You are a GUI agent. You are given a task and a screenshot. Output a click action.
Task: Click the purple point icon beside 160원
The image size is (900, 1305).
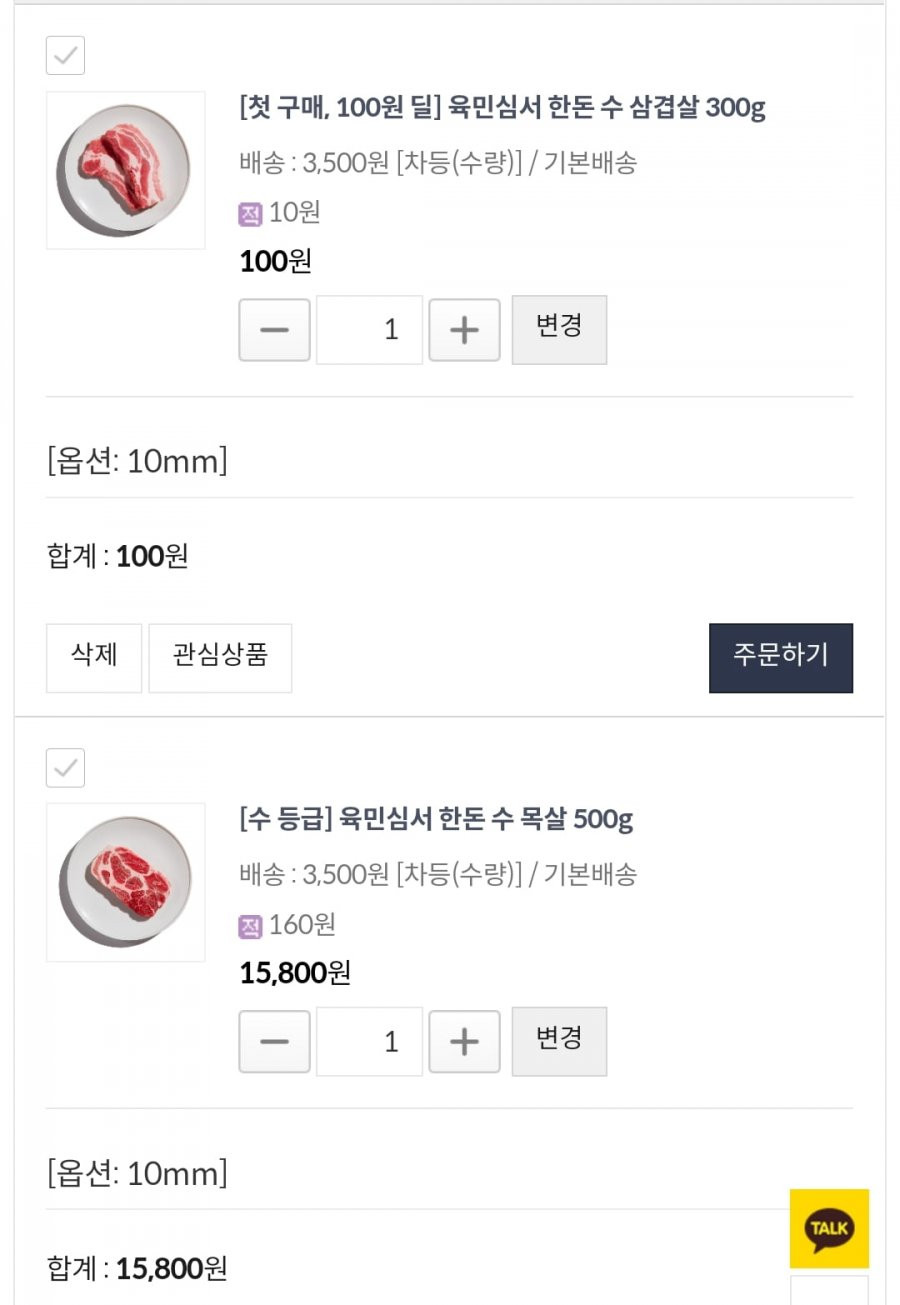250,926
